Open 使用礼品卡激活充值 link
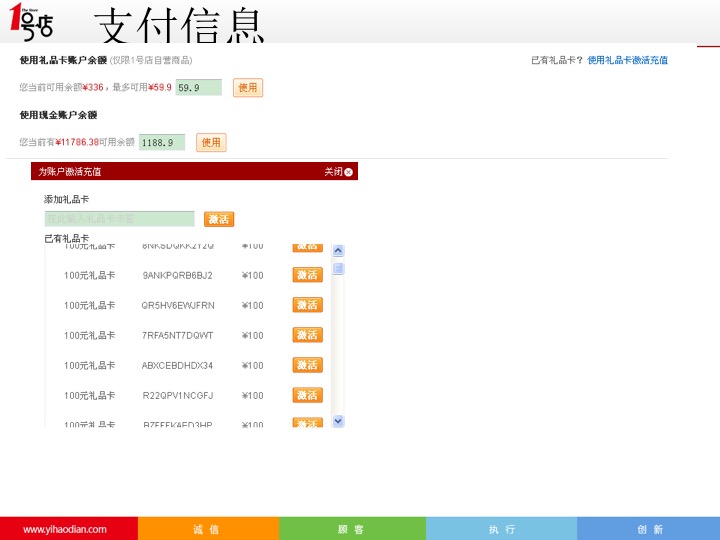 (x=627, y=60)
